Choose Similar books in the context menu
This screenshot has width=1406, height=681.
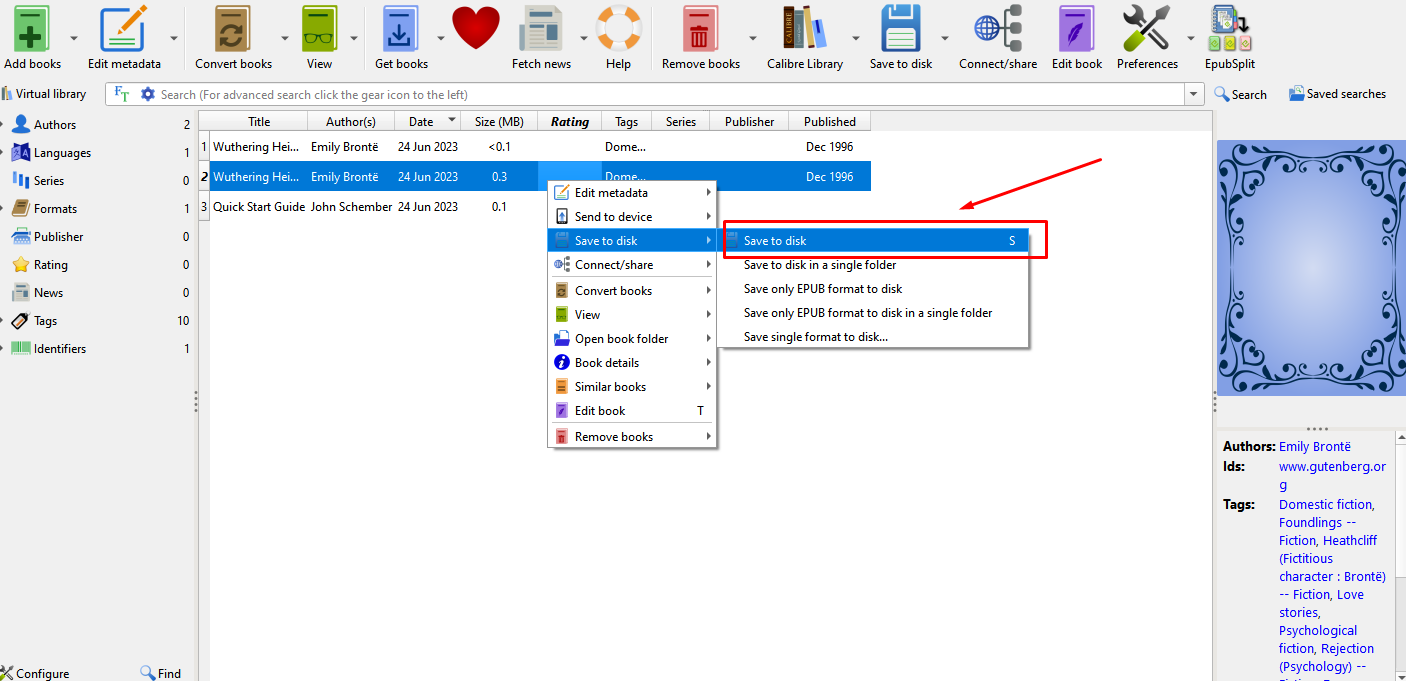(x=632, y=387)
